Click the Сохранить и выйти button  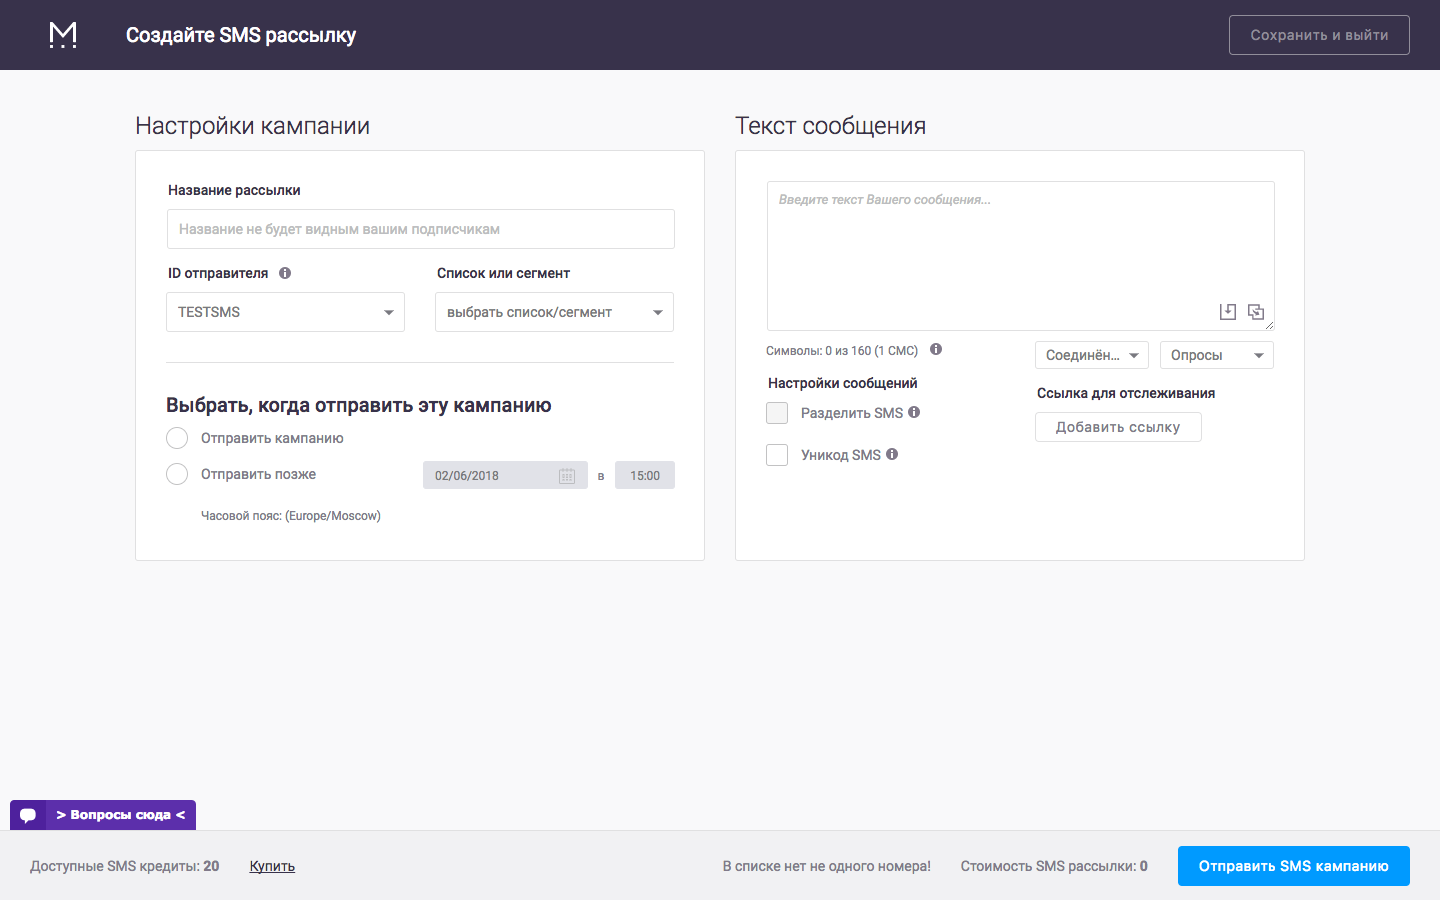pos(1319,34)
